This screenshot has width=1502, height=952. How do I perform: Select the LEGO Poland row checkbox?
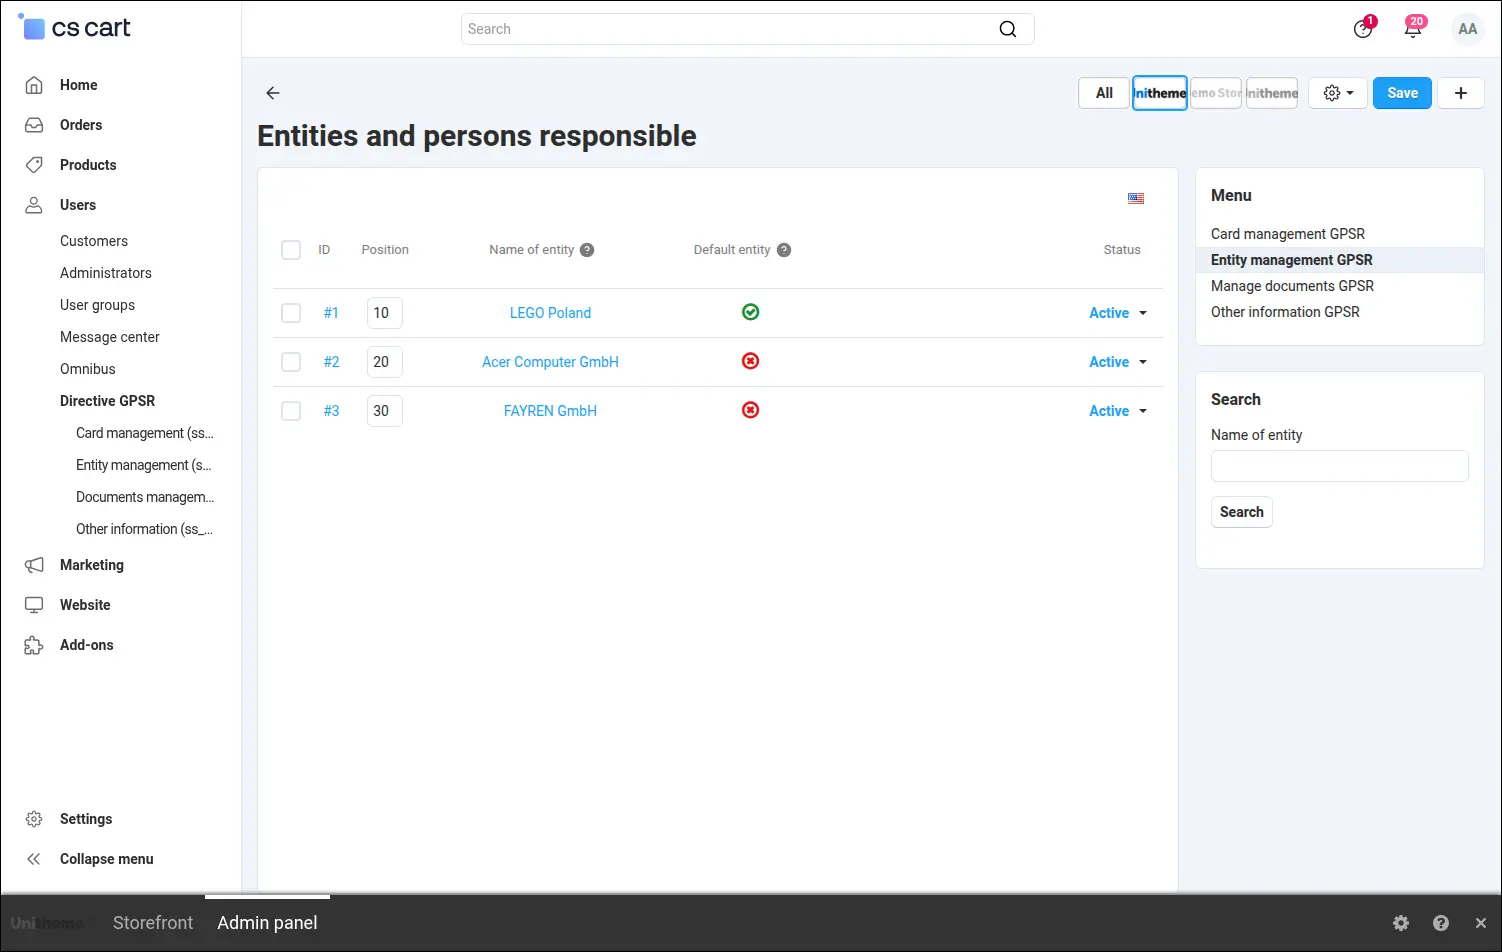[291, 313]
